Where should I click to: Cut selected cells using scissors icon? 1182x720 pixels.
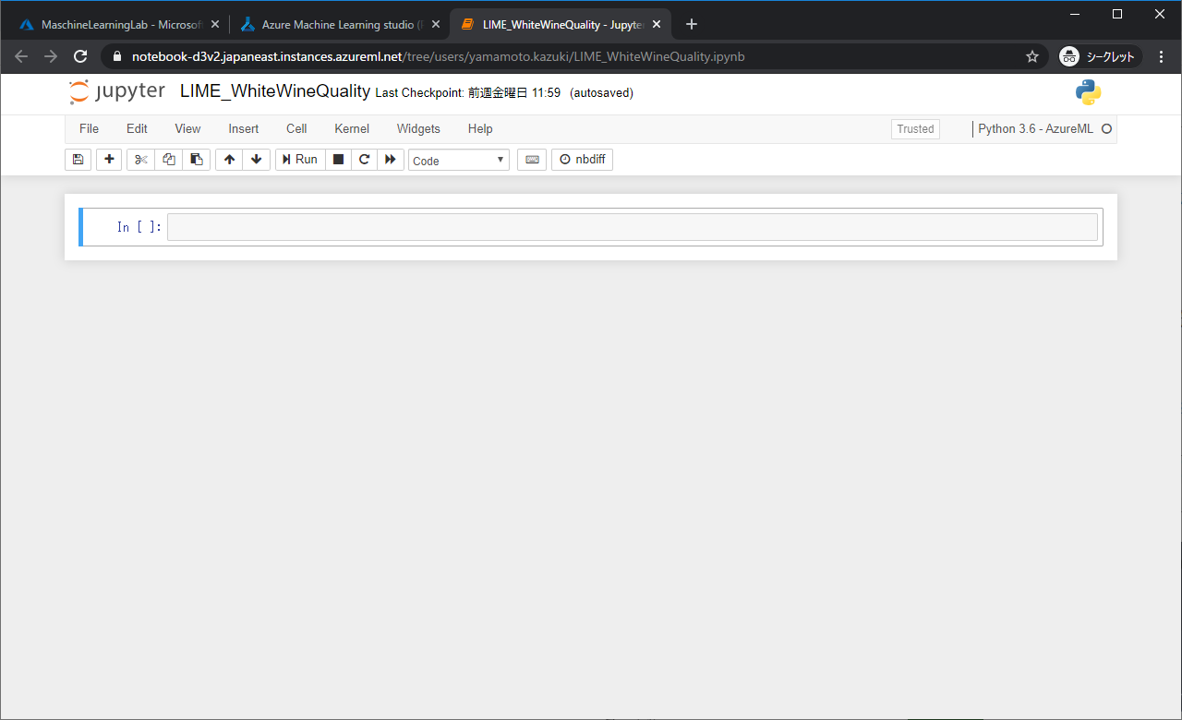(x=141, y=159)
